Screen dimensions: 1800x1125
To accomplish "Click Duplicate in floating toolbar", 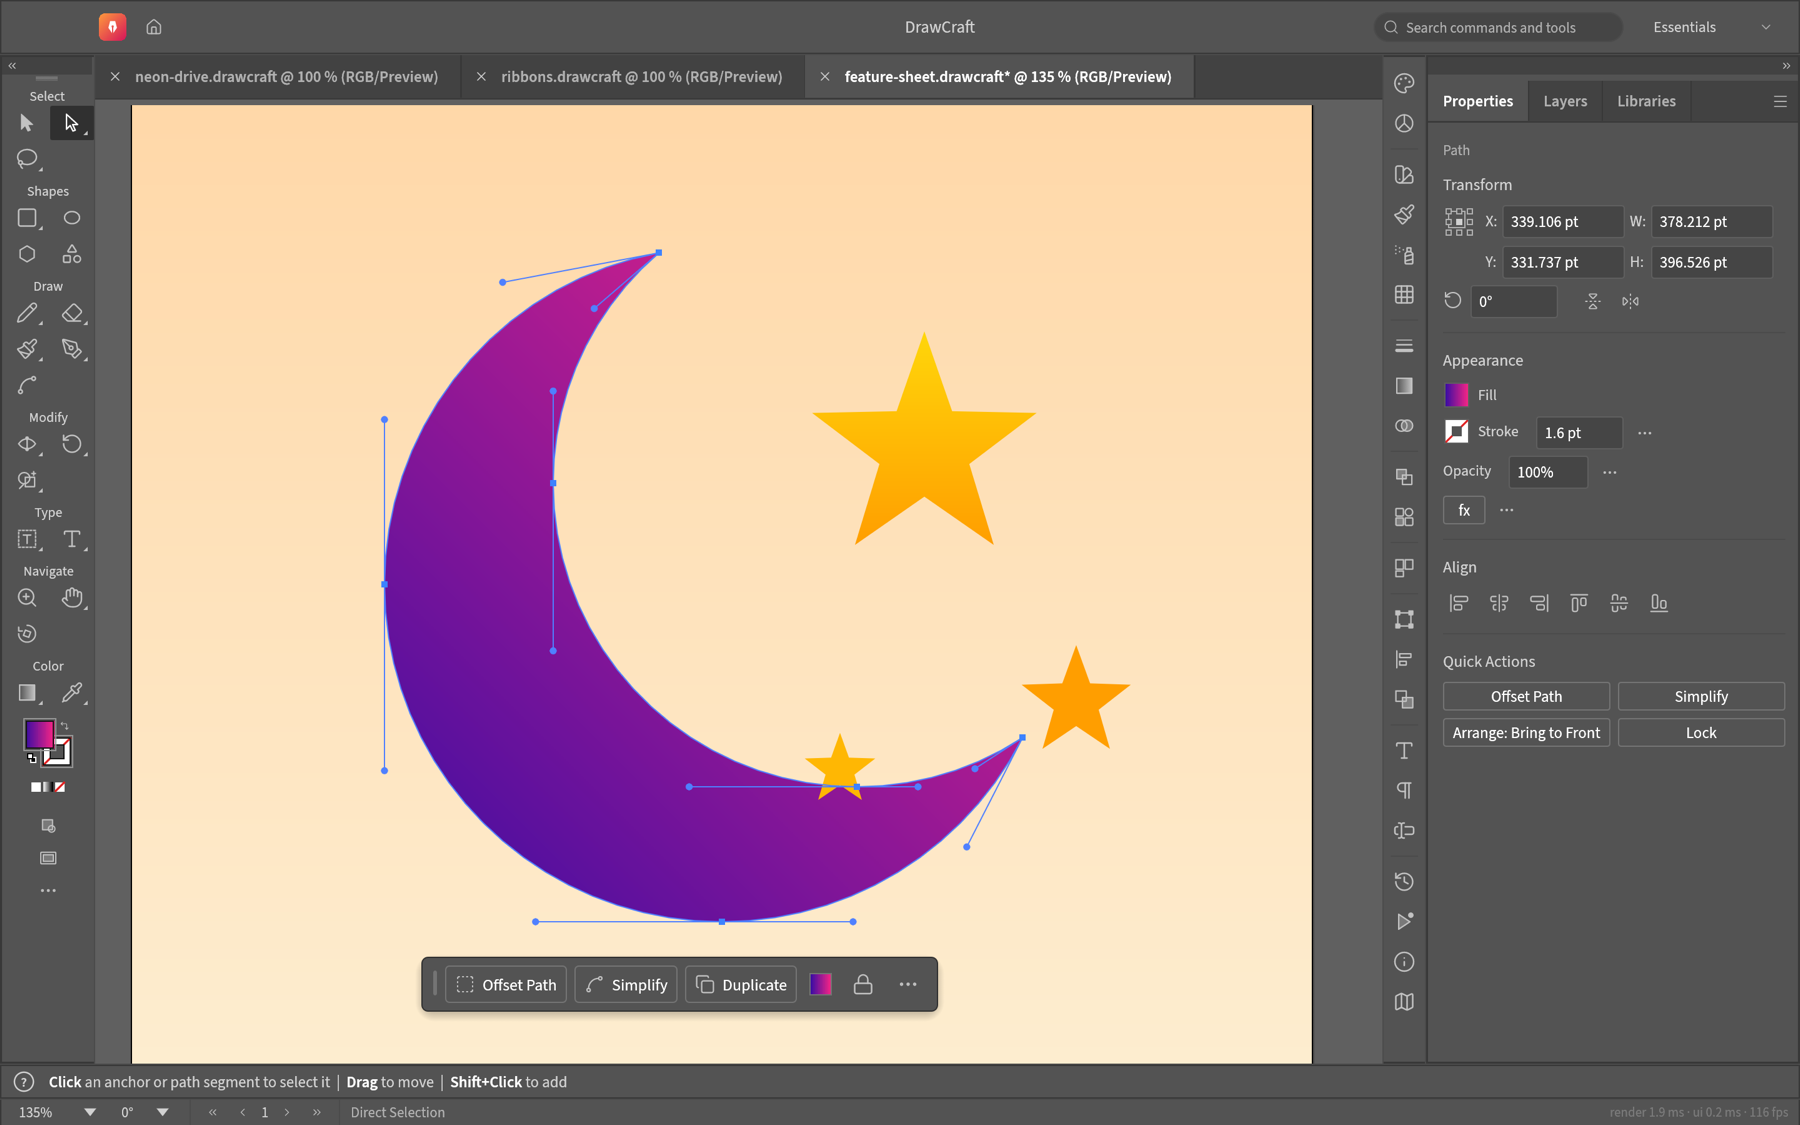I will (741, 985).
